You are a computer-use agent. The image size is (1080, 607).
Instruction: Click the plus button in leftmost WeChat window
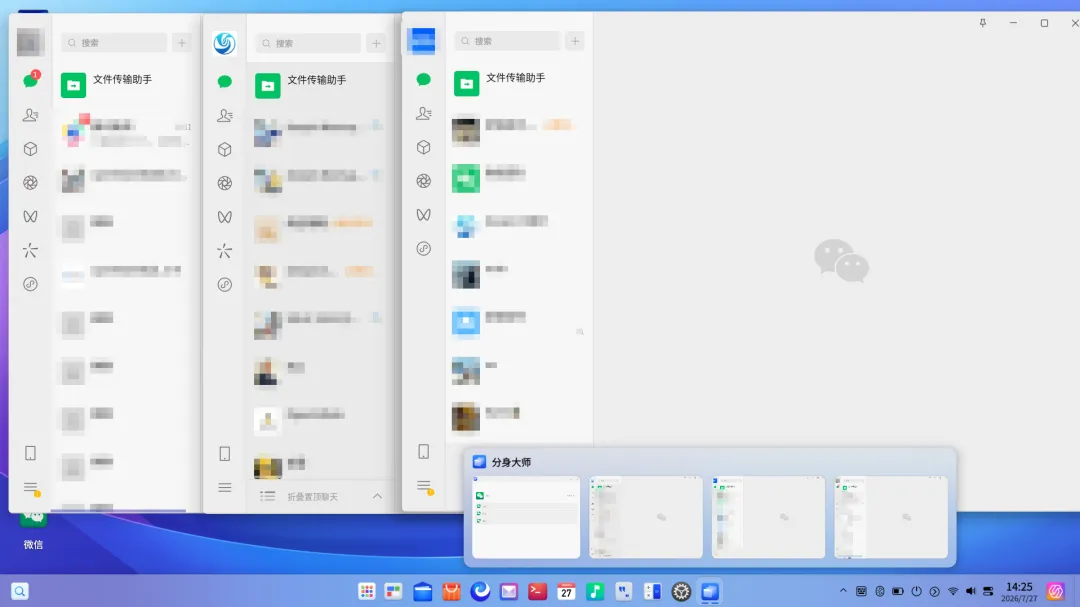182,43
